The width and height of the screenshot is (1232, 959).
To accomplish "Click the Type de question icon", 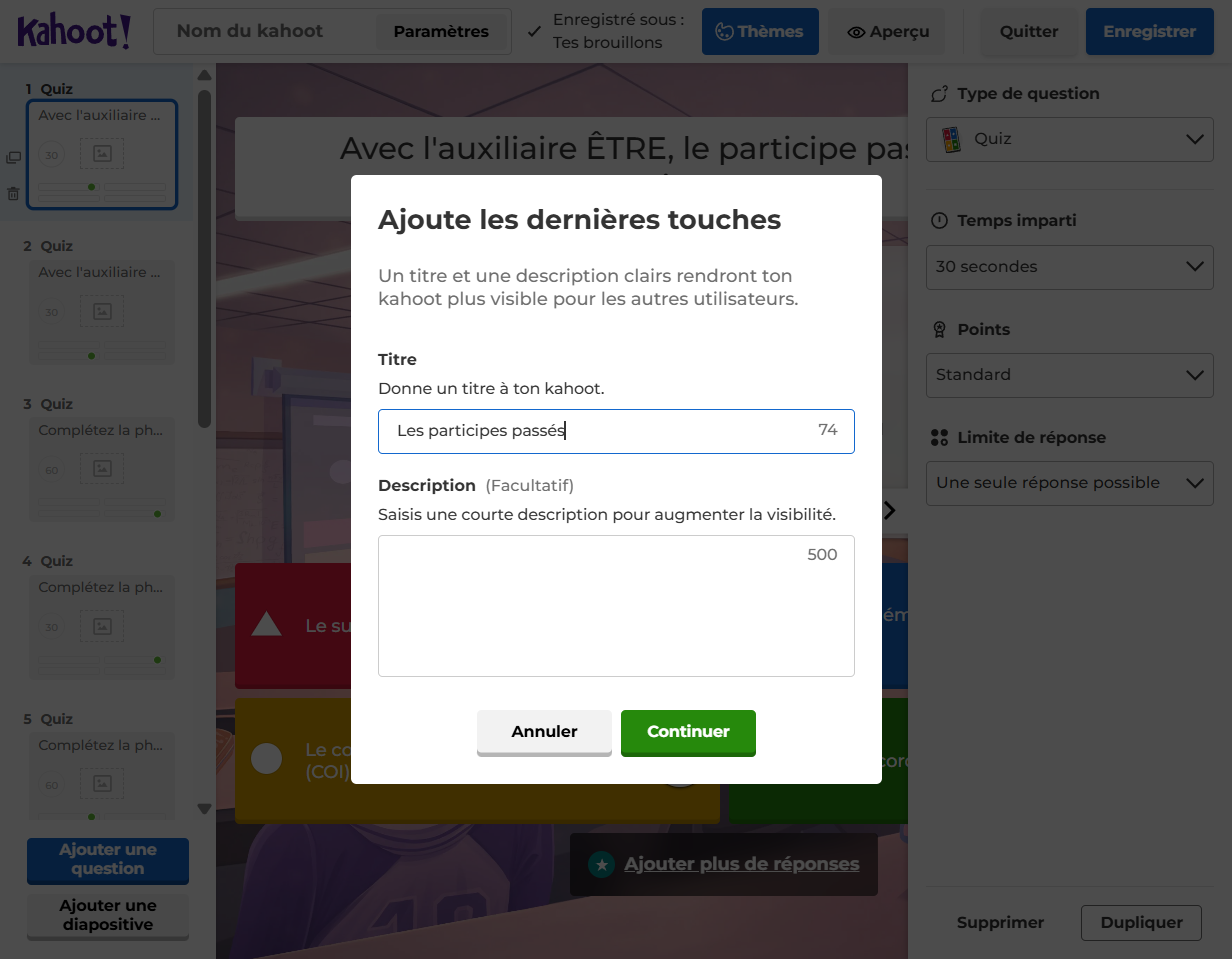I will [938, 94].
